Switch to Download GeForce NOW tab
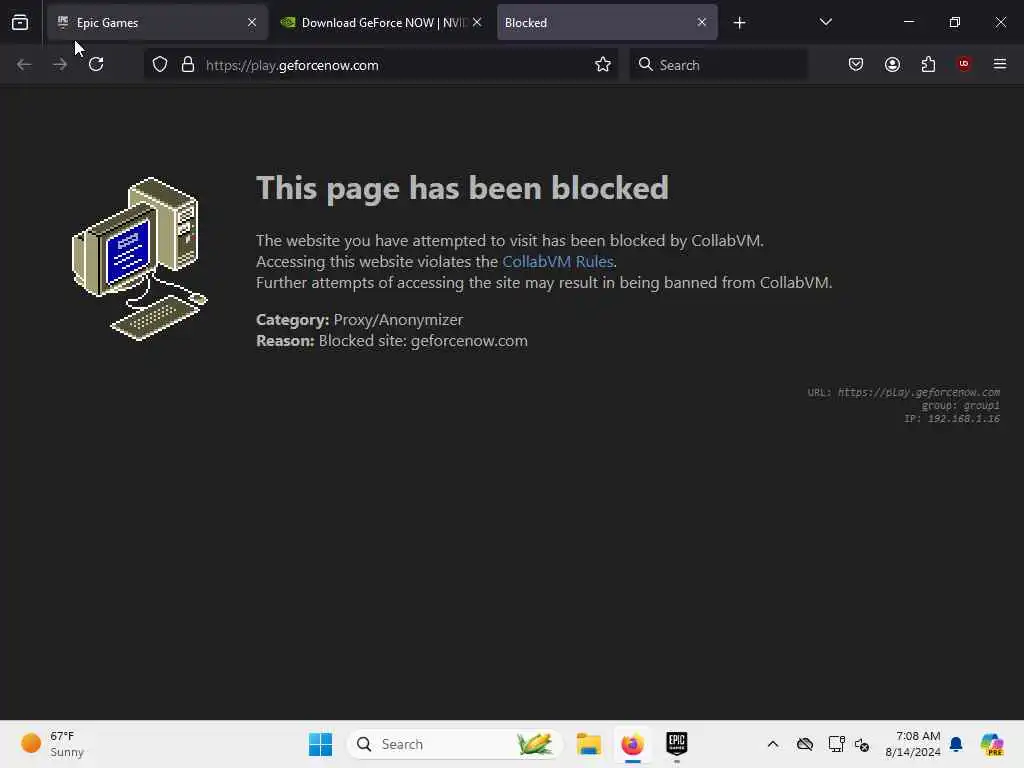 (382, 22)
